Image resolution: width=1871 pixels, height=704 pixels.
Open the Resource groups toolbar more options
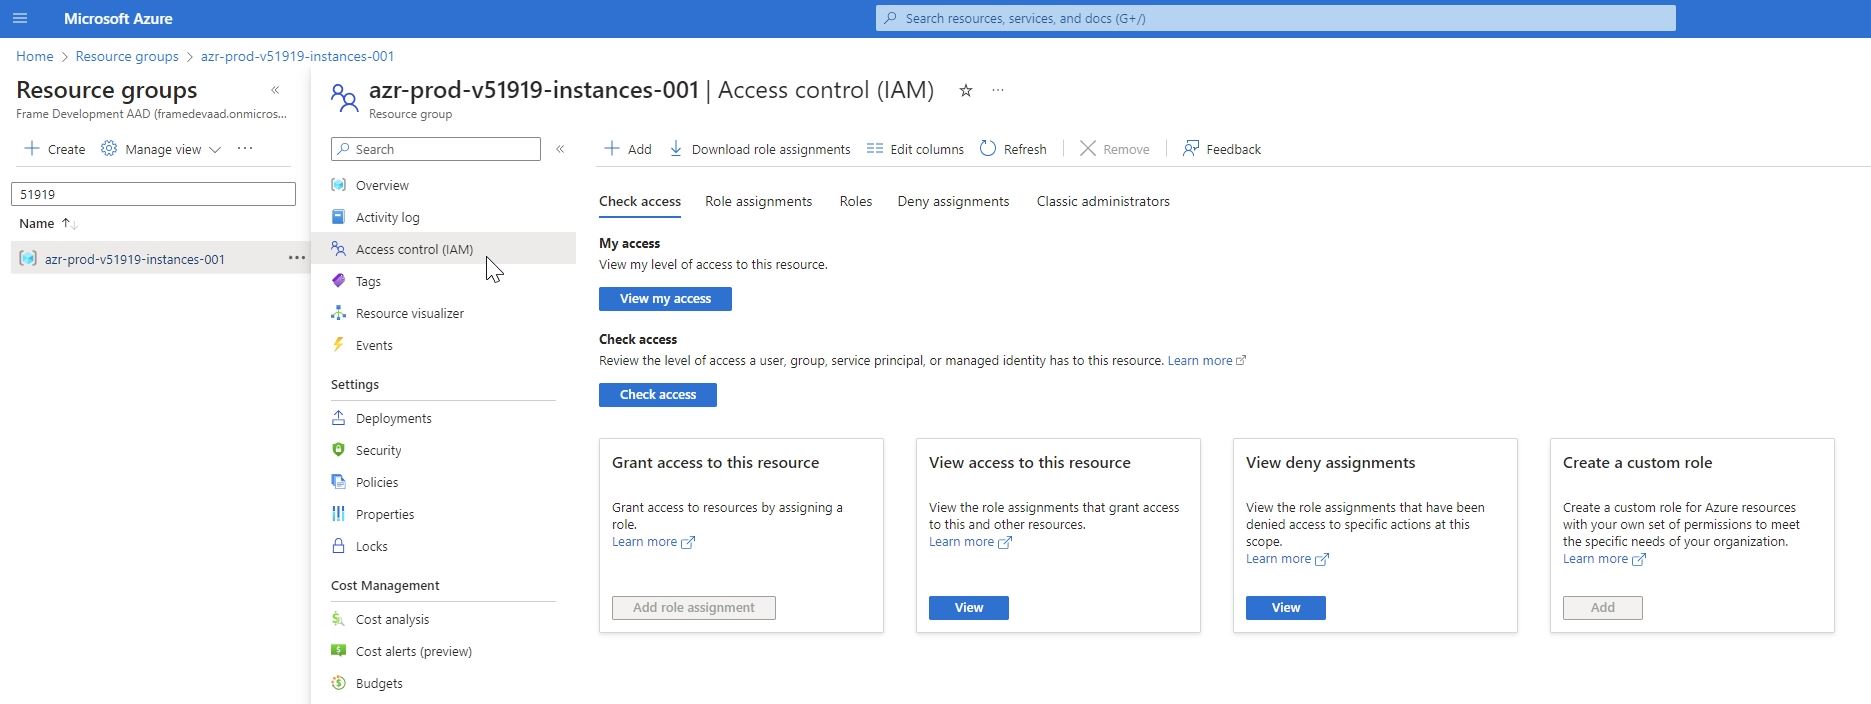[x=245, y=148]
